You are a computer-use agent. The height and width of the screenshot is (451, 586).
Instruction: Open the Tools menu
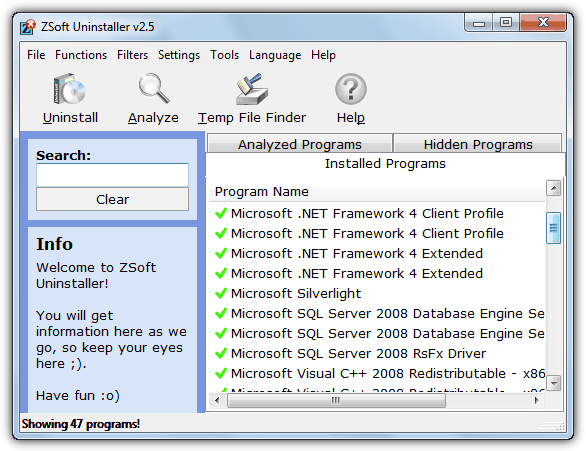224,55
